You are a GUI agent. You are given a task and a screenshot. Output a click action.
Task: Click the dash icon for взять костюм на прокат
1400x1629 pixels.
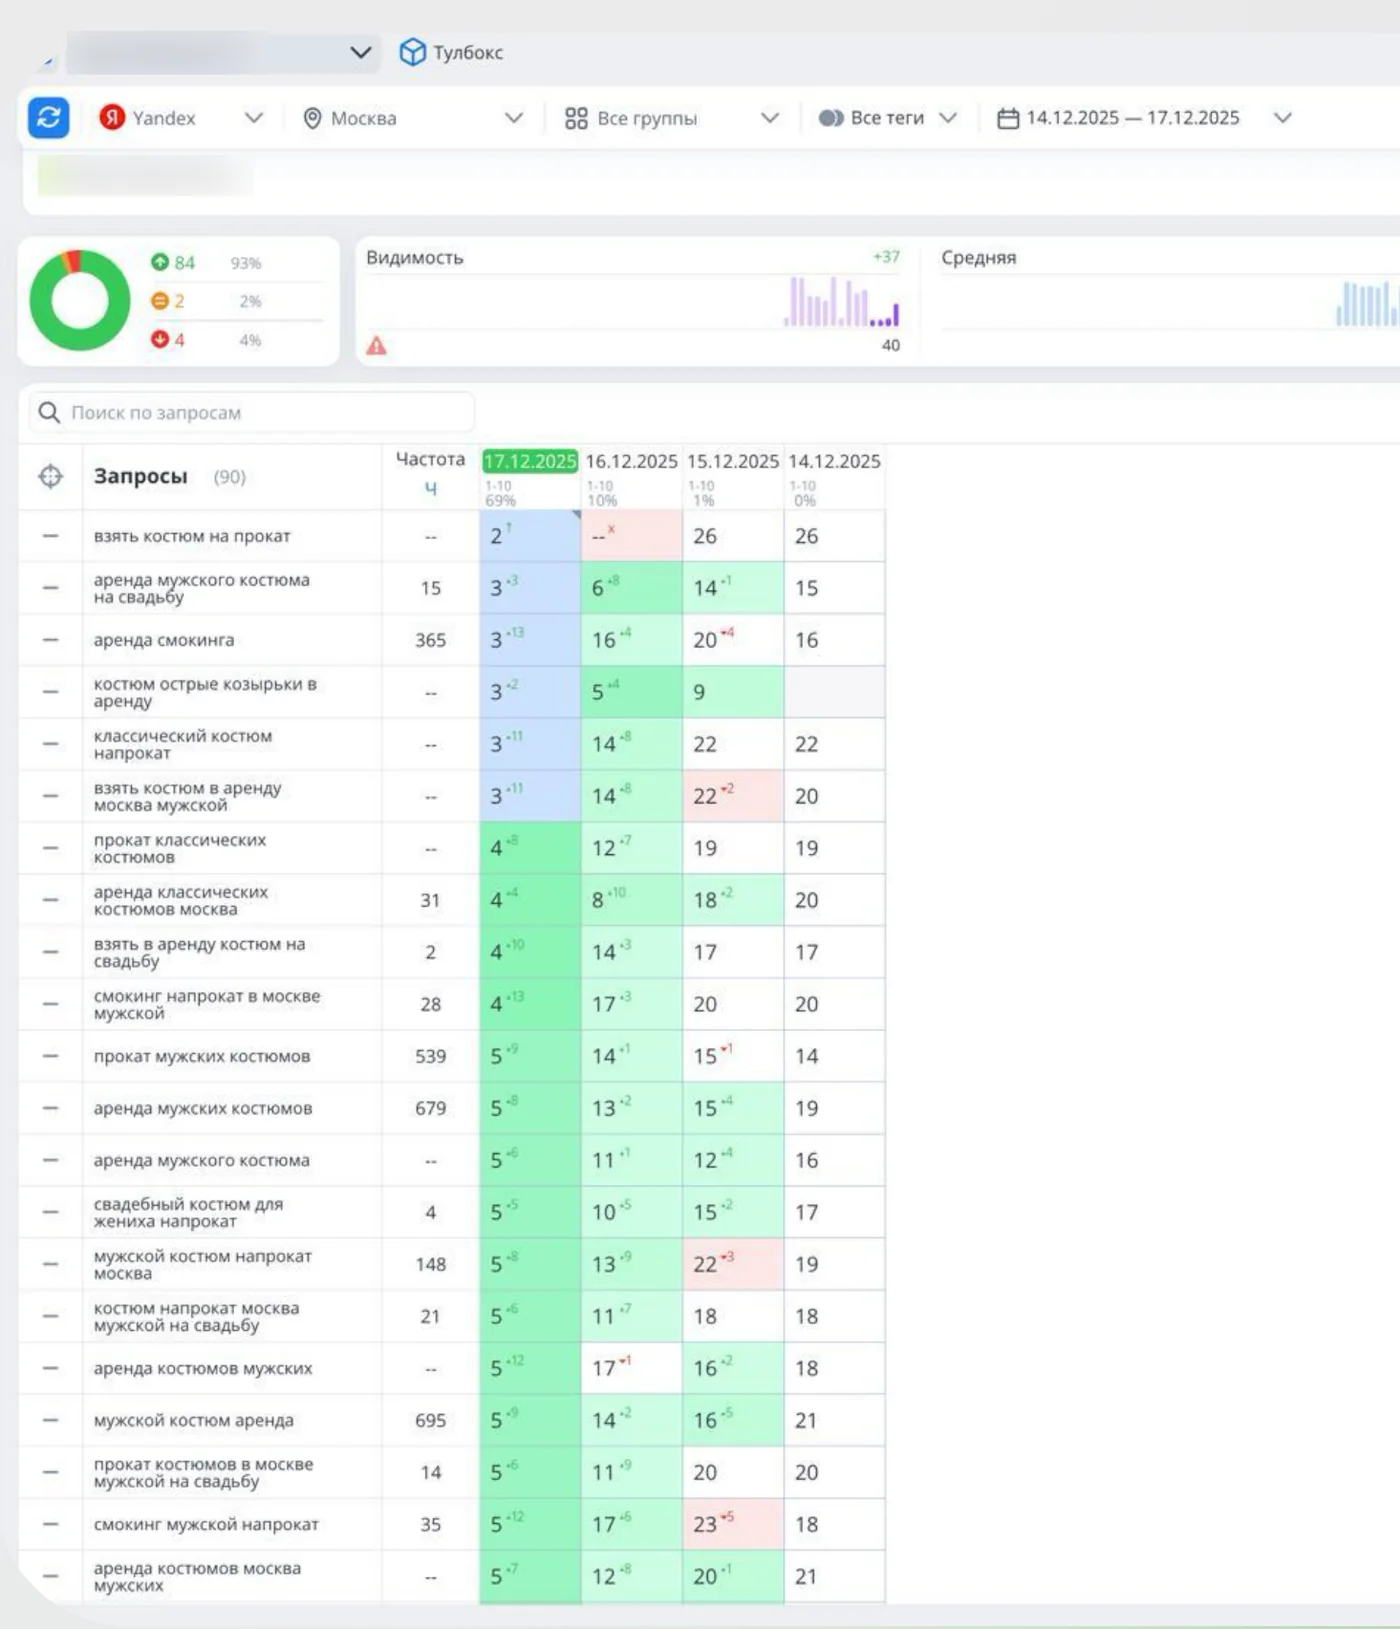click(x=50, y=536)
